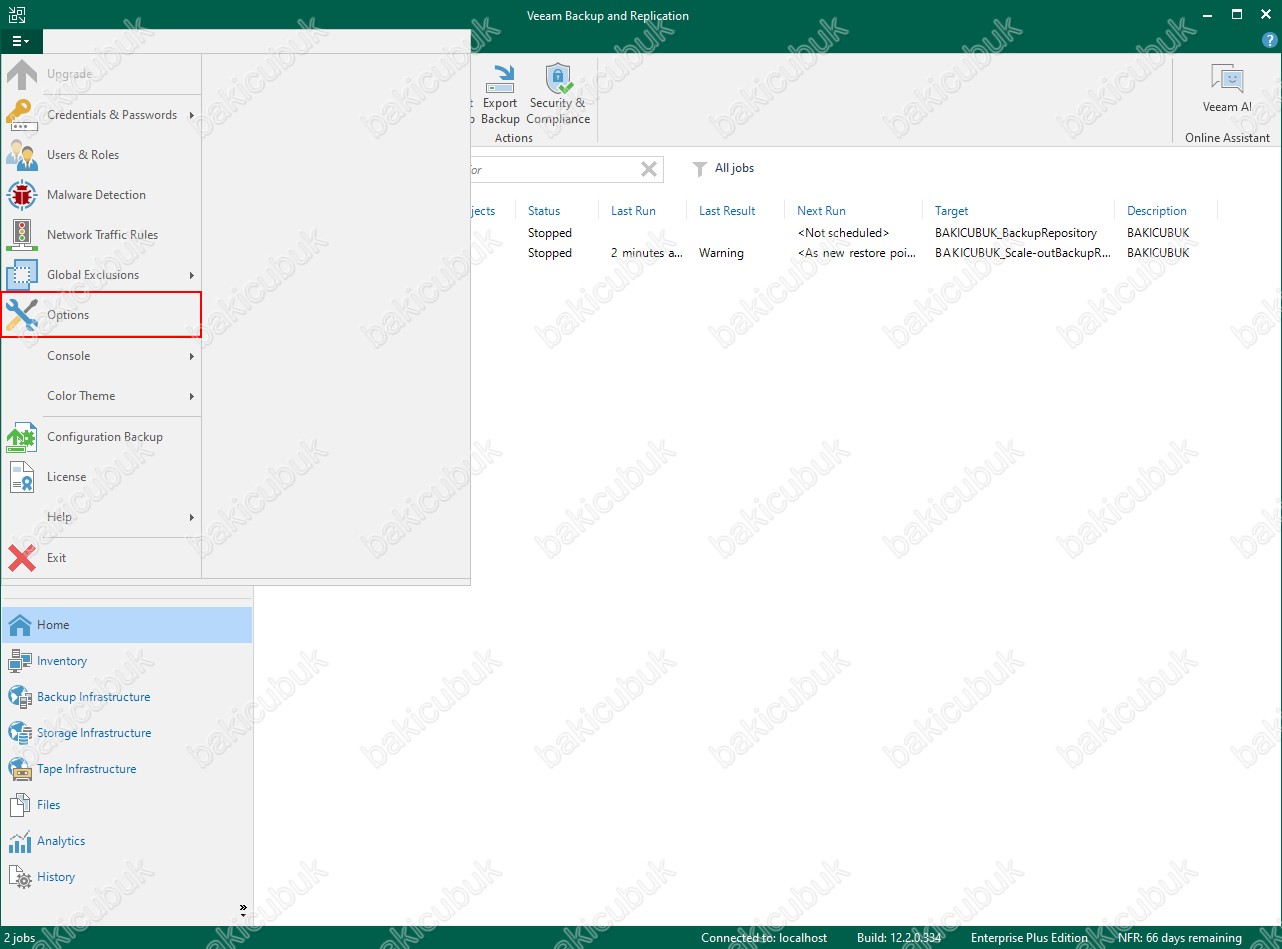Sort jobs by Target column header
Screen dimensions: 1282x949
click(x=952, y=211)
